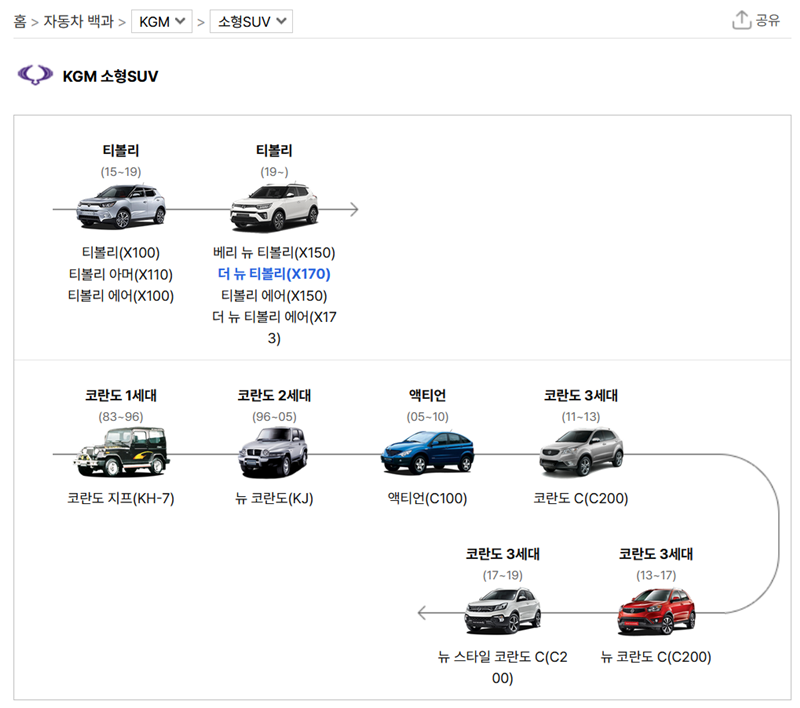Select the 코란도 1세대 jeep image

121,452
